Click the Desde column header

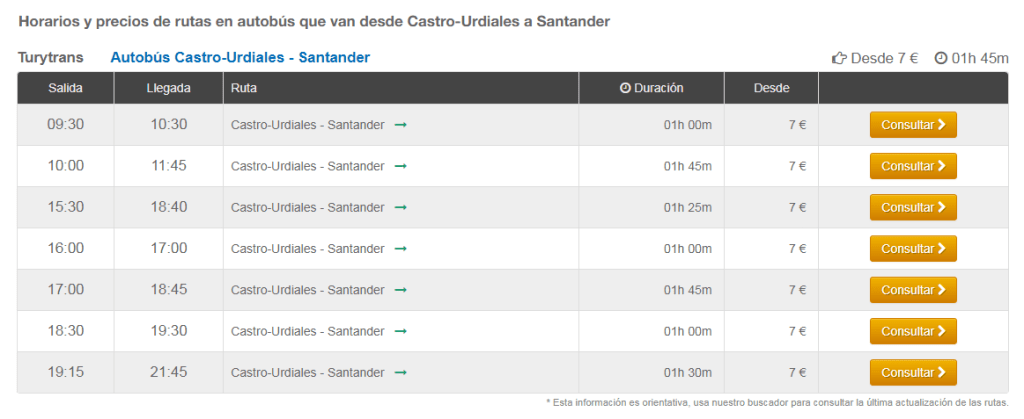pos(771,88)
